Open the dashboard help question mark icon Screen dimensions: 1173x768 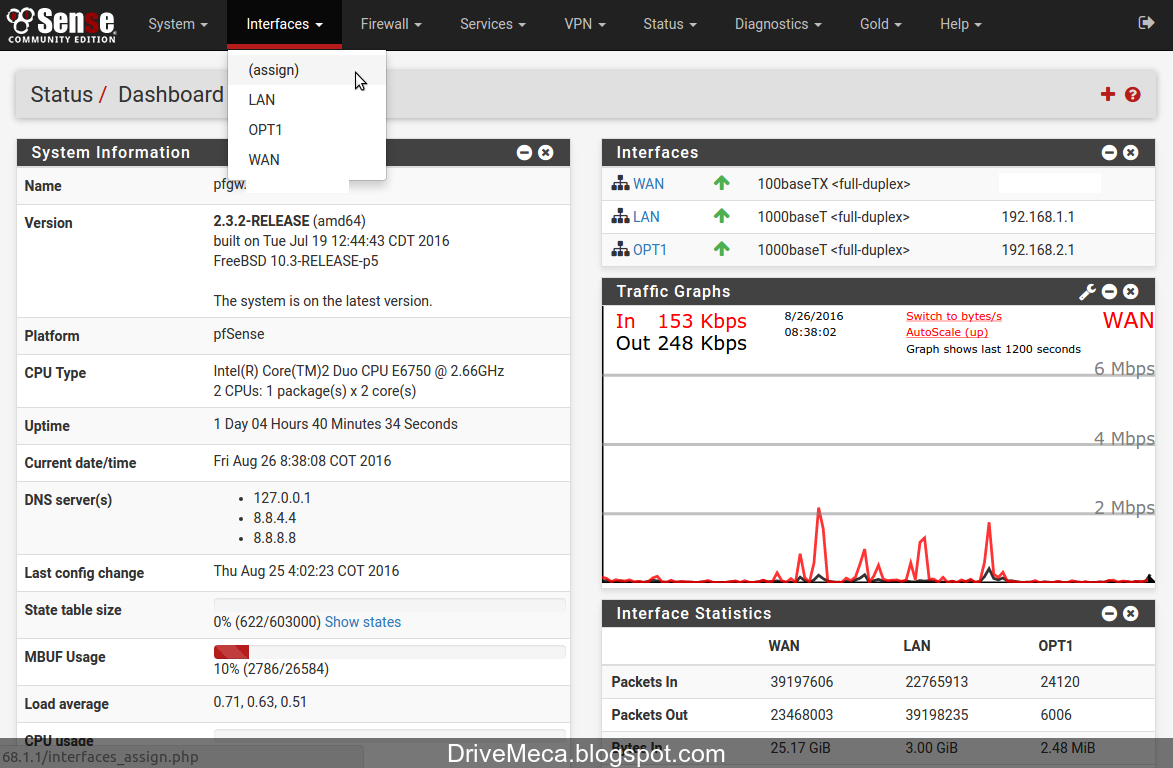pyautogui.click(x=1132, y=94)
